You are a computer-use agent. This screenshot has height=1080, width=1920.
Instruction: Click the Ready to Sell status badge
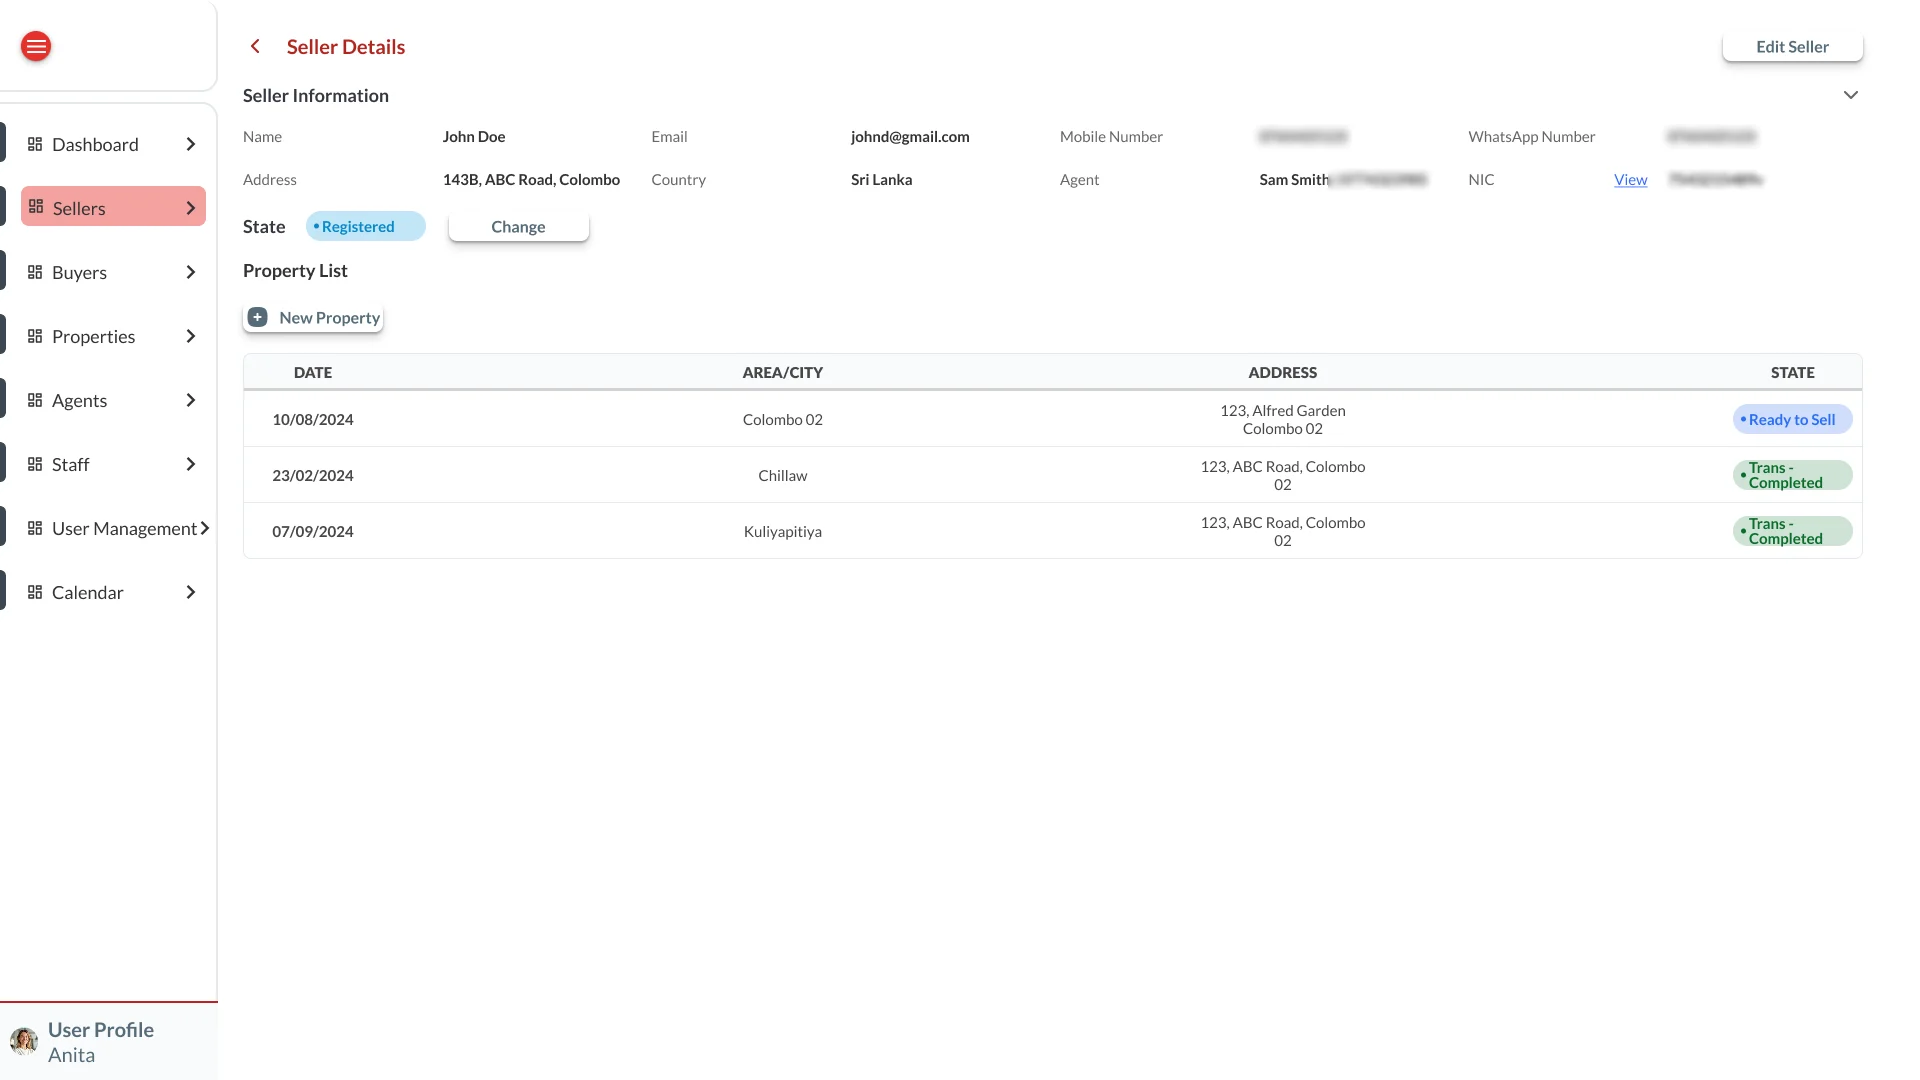click(1792, 420)
